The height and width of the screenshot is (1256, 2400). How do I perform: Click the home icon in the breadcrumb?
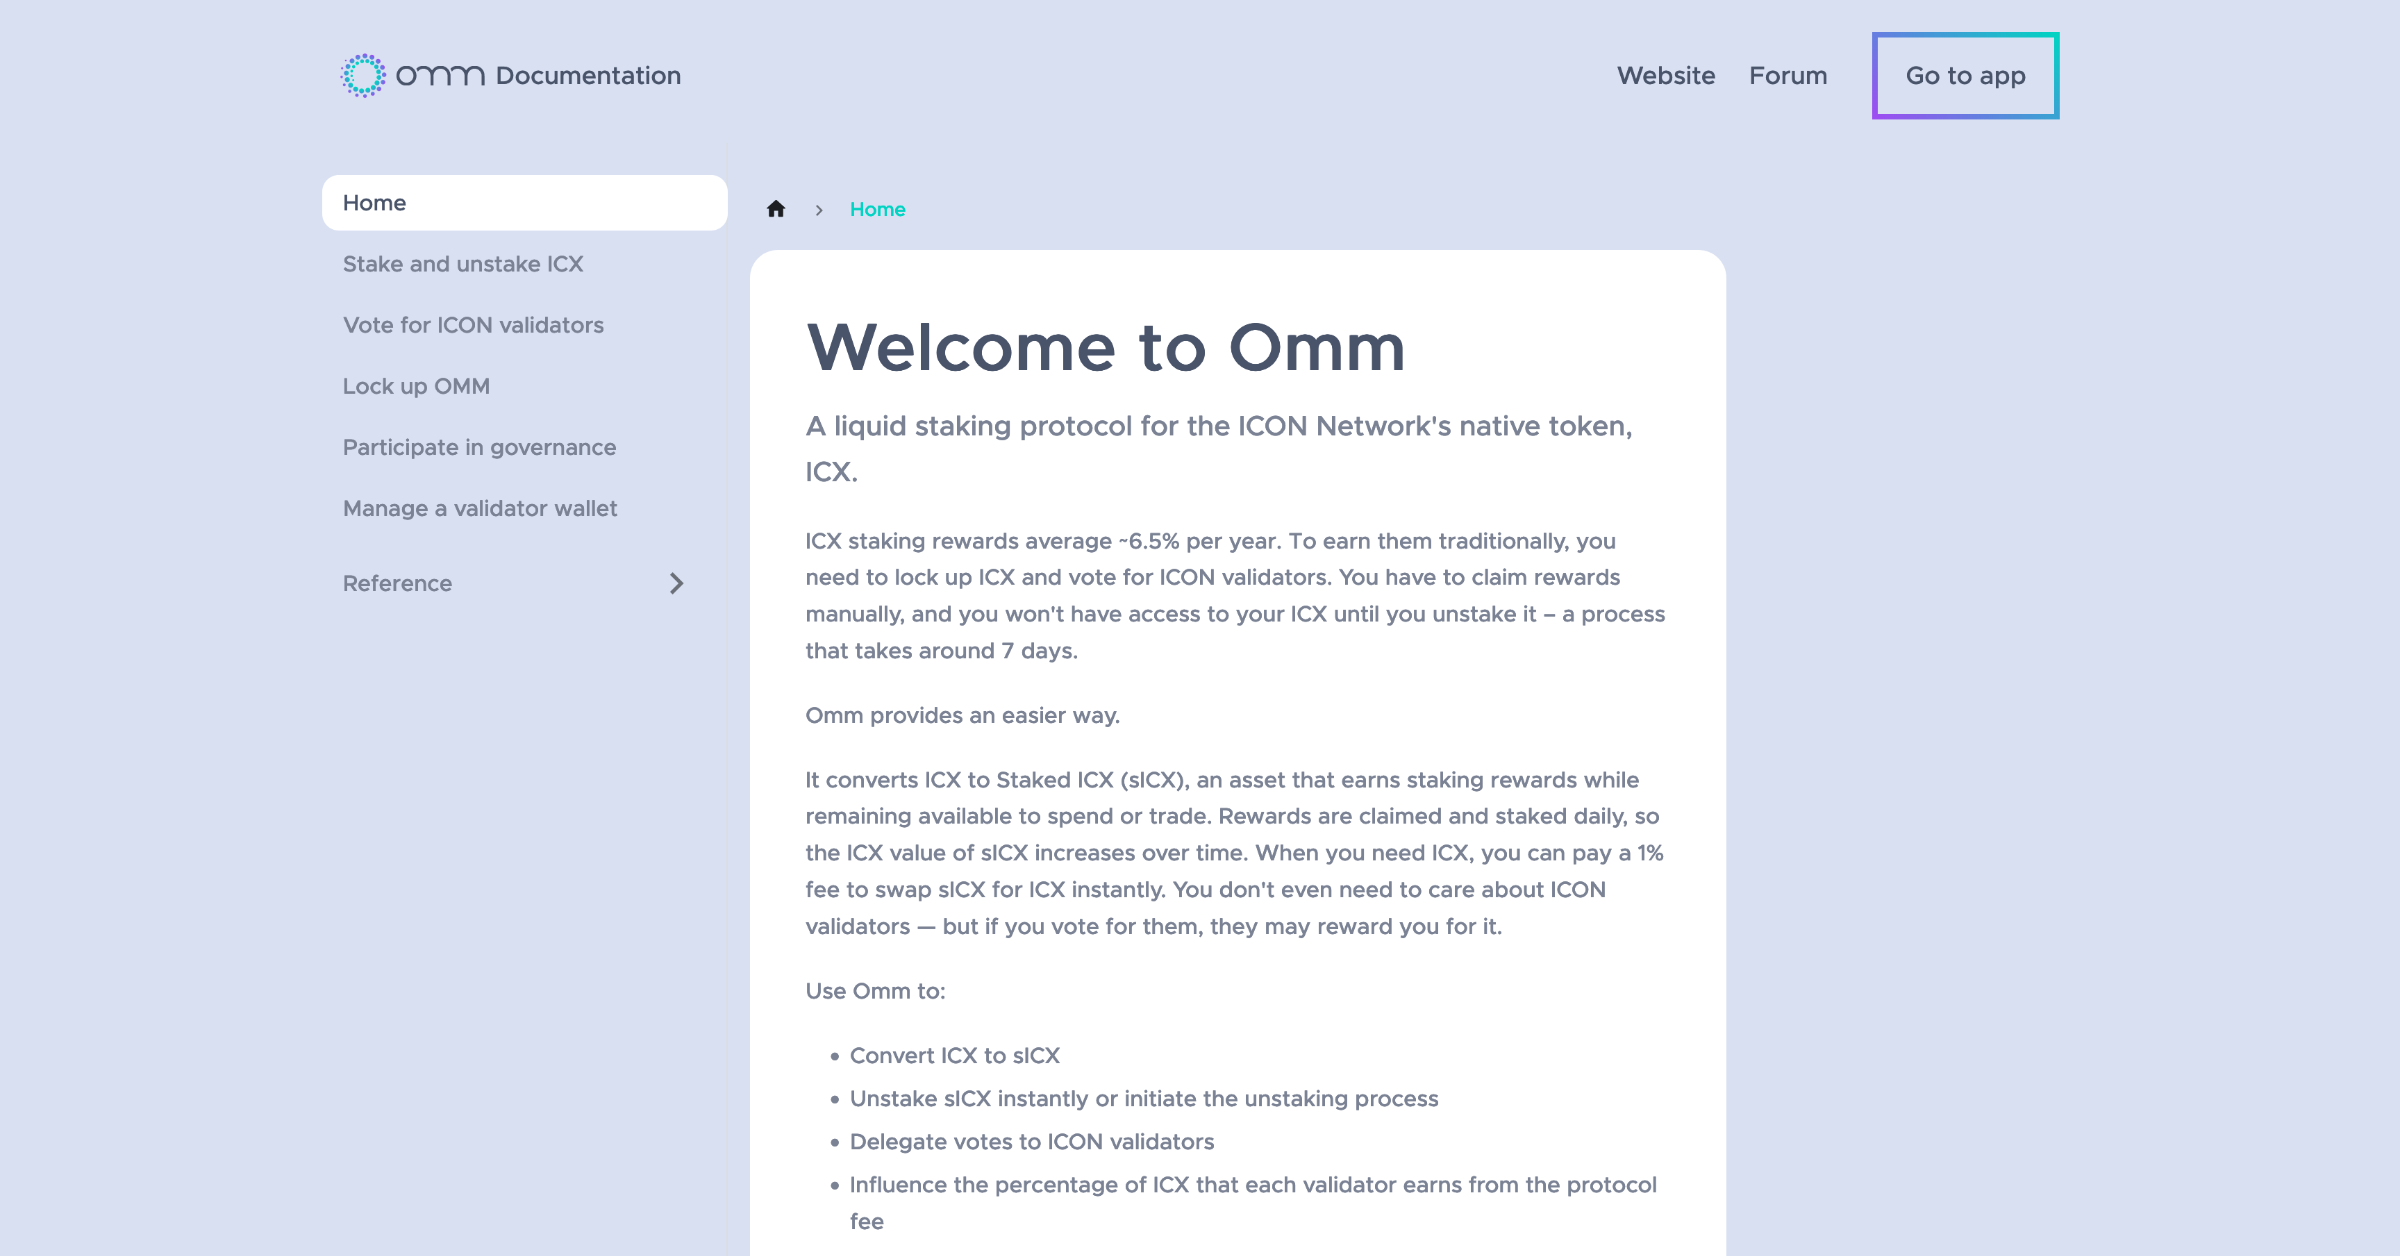click(x=775, y=209)
